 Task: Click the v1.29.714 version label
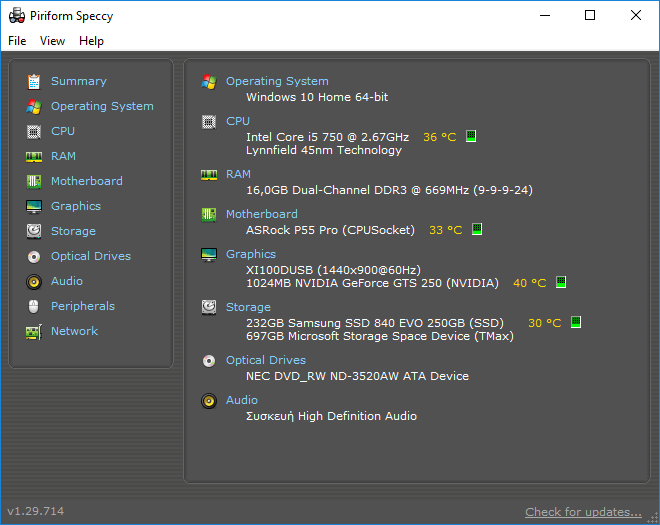[36, 511]
